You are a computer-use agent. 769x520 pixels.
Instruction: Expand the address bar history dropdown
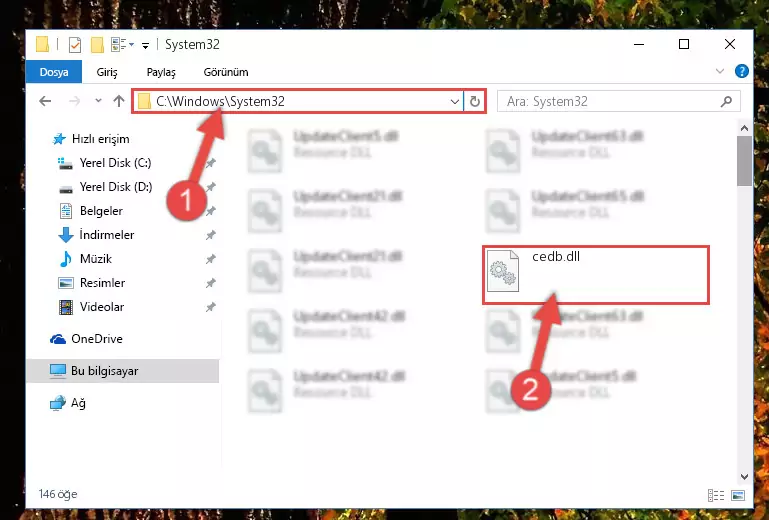[x=455, y=102]
